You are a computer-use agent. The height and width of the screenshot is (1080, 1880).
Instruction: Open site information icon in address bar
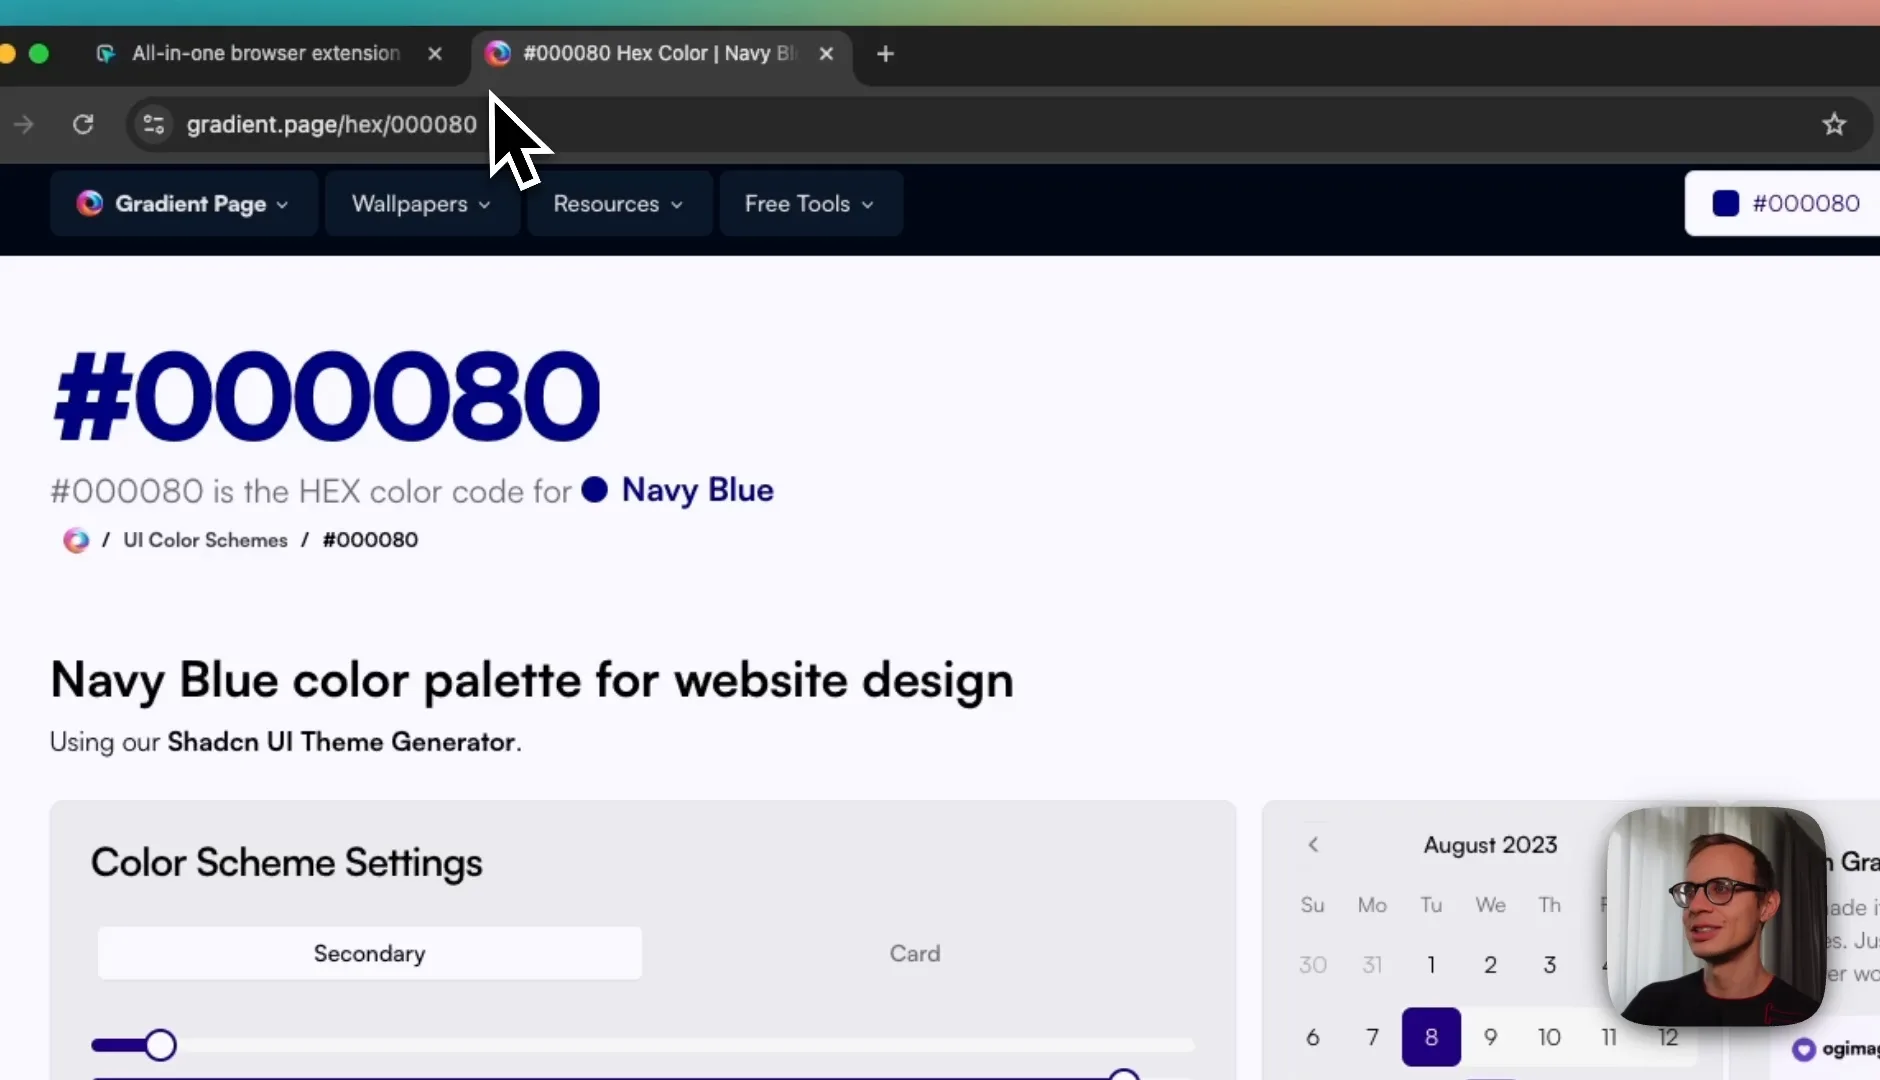point(154,124)
